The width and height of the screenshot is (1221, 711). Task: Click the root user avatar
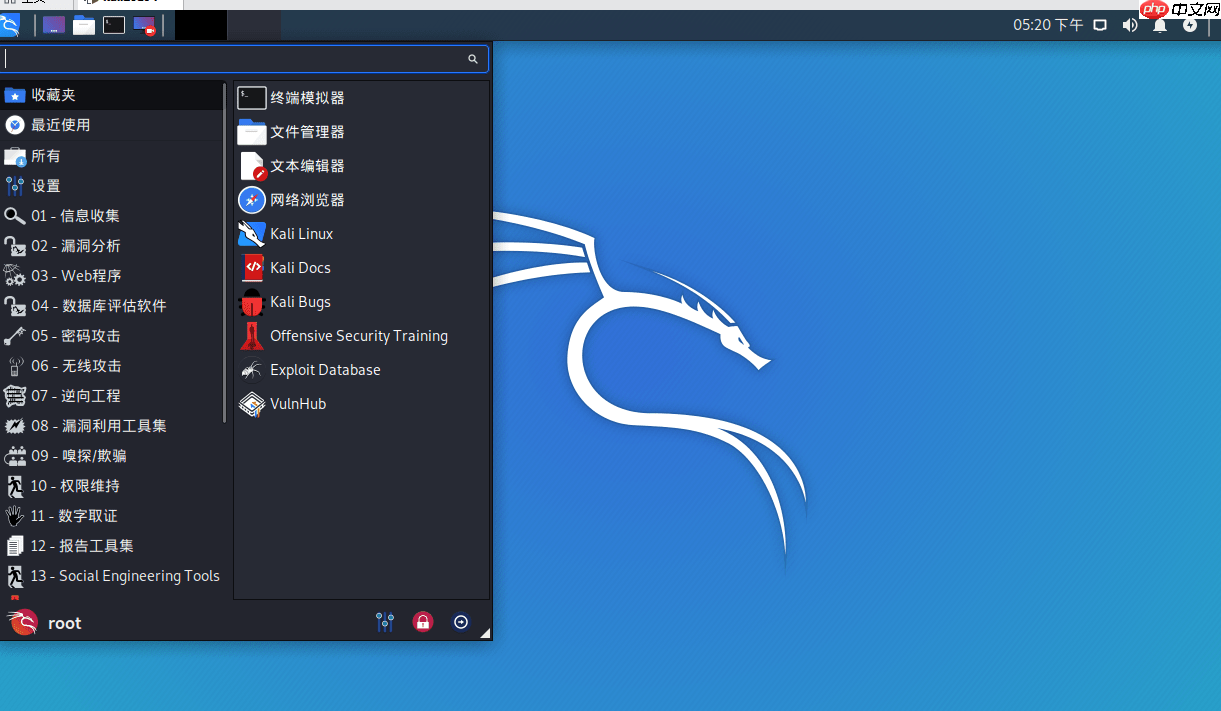(22, 623)
